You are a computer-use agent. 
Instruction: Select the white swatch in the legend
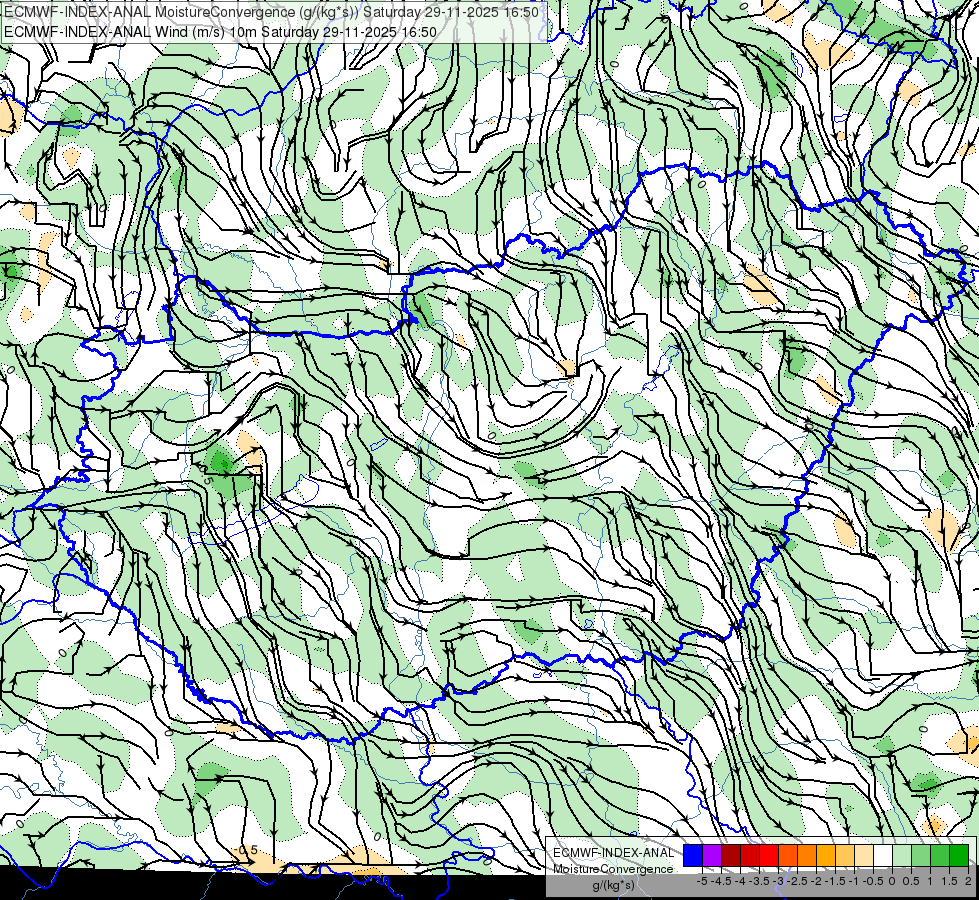point(883,856)
